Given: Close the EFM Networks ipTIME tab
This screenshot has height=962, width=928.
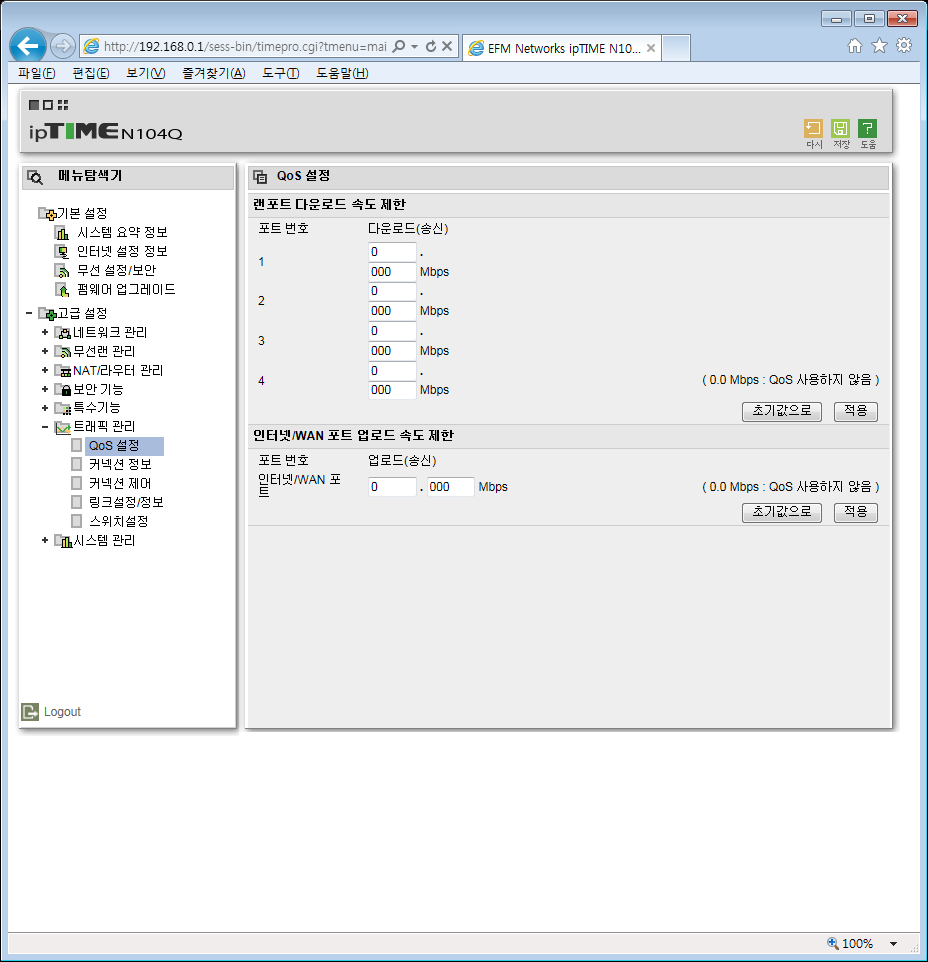Looking at the screenshot, I should (651, 48).
